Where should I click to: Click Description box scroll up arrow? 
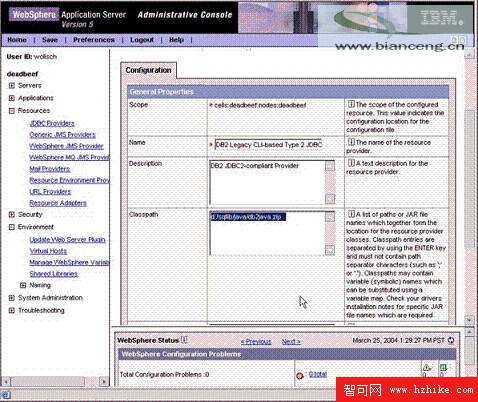[x=330, y=166]
